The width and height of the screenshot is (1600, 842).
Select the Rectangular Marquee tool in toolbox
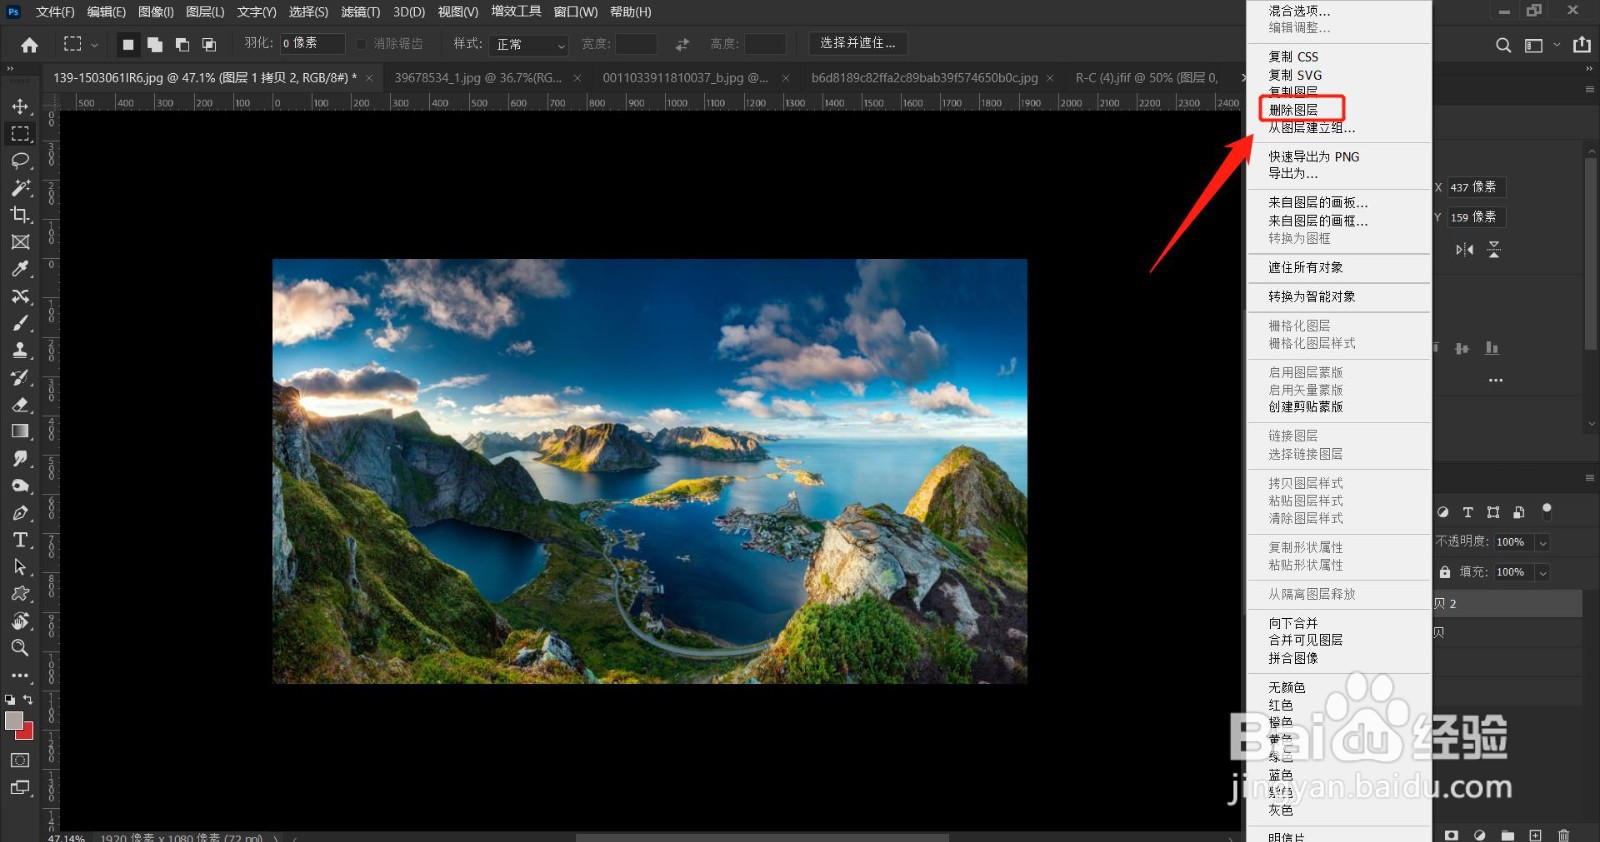point(20,133)
